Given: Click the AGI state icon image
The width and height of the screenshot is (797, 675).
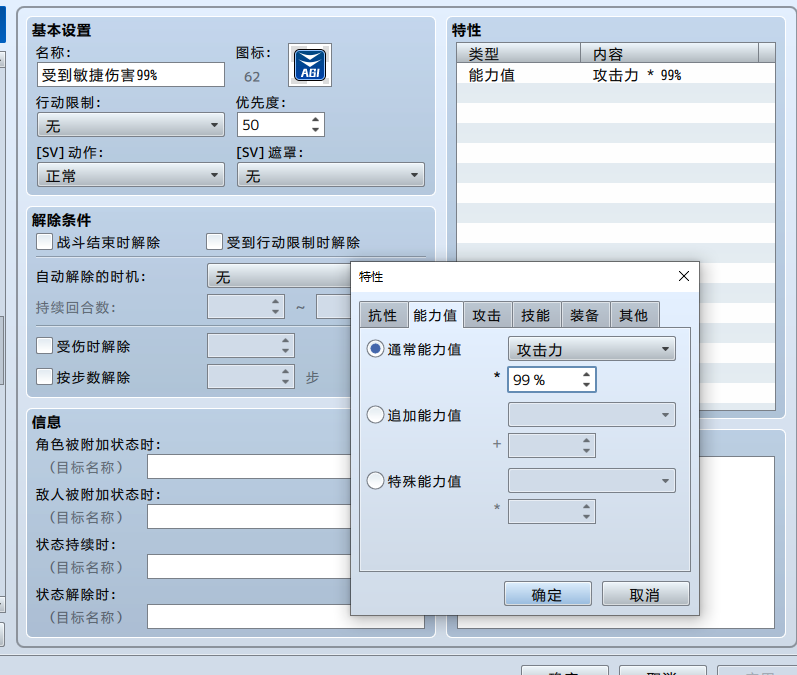Looking at the screenshot, I should 310,65.
